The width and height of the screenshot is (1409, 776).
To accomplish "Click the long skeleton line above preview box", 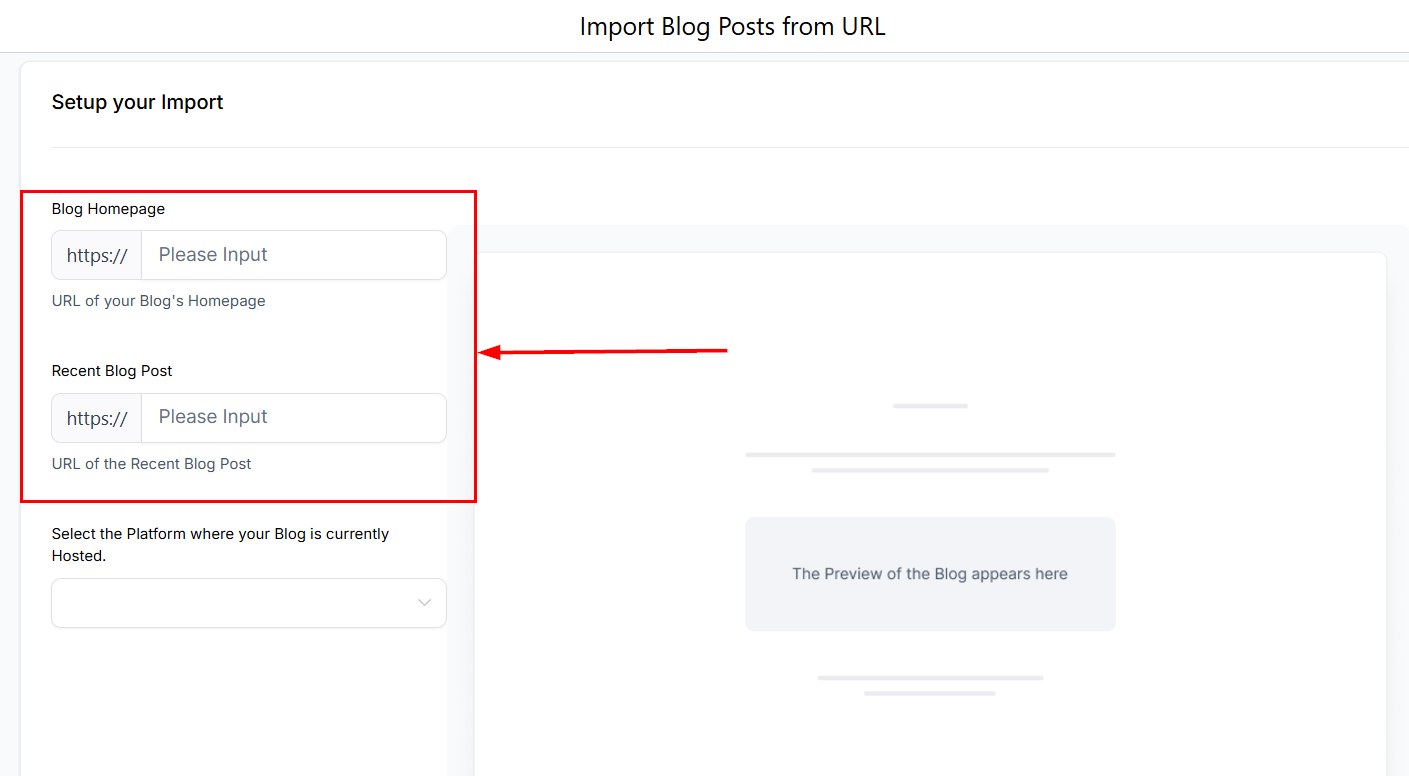I will [x=930, y=455].
